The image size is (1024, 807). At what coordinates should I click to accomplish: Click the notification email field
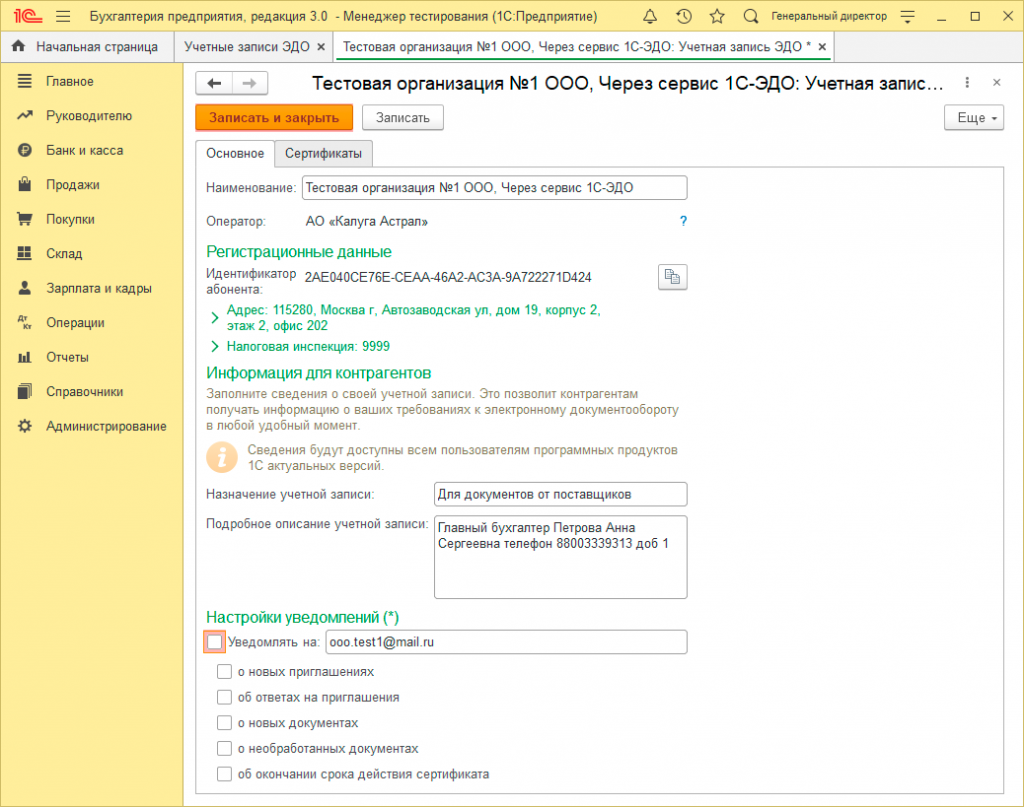tap(506, 642)
